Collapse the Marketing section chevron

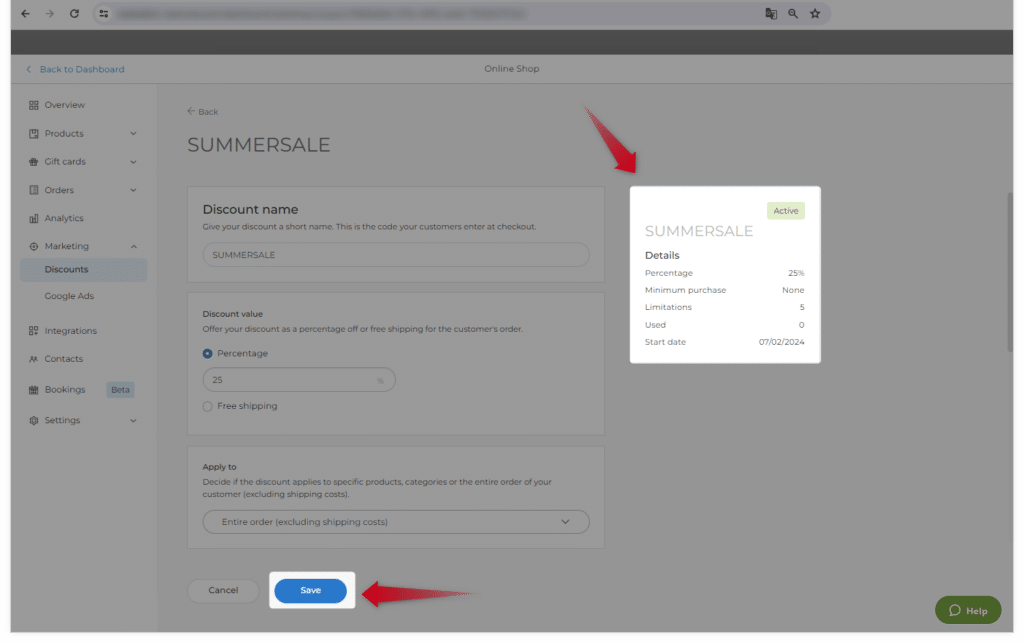[133, 246]
